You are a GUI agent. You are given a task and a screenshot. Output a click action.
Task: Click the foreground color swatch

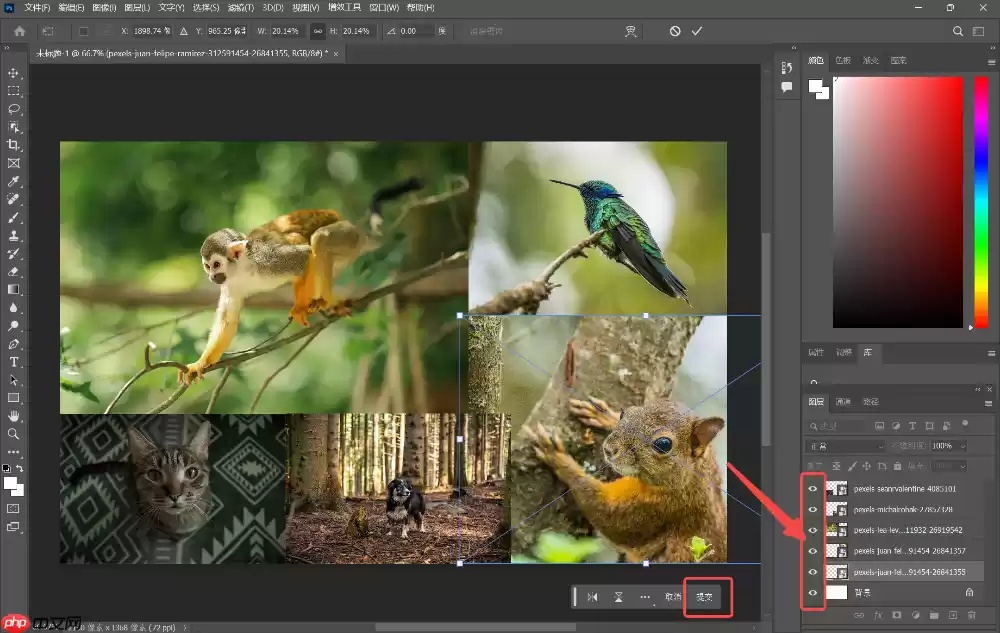pos(9,483)
